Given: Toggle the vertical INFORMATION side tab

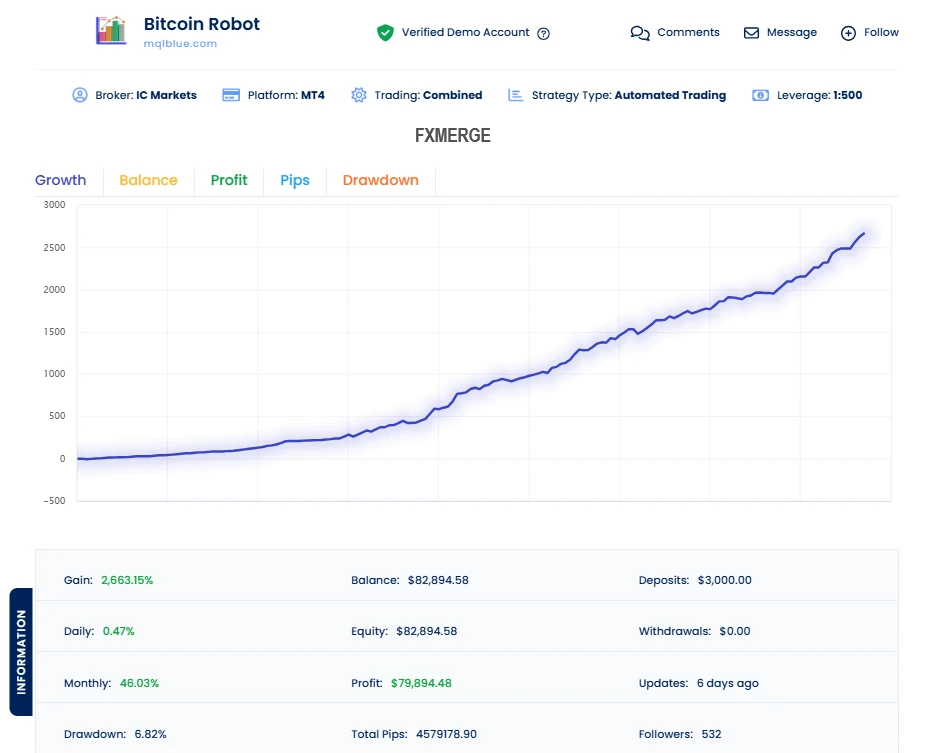Looking at the screenshot, I should 21,652.
